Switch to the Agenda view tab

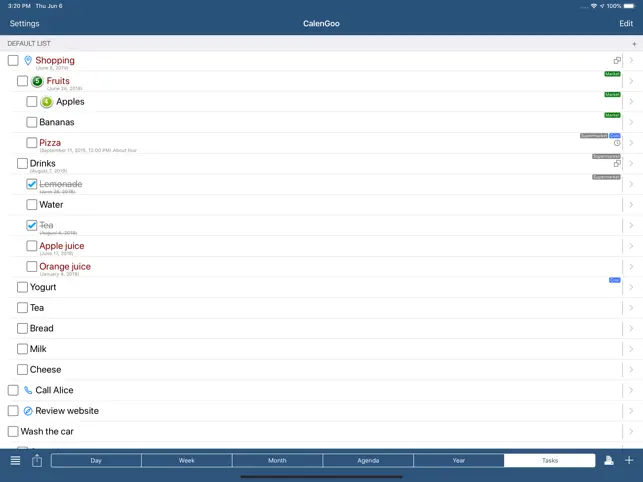point(368,460)
